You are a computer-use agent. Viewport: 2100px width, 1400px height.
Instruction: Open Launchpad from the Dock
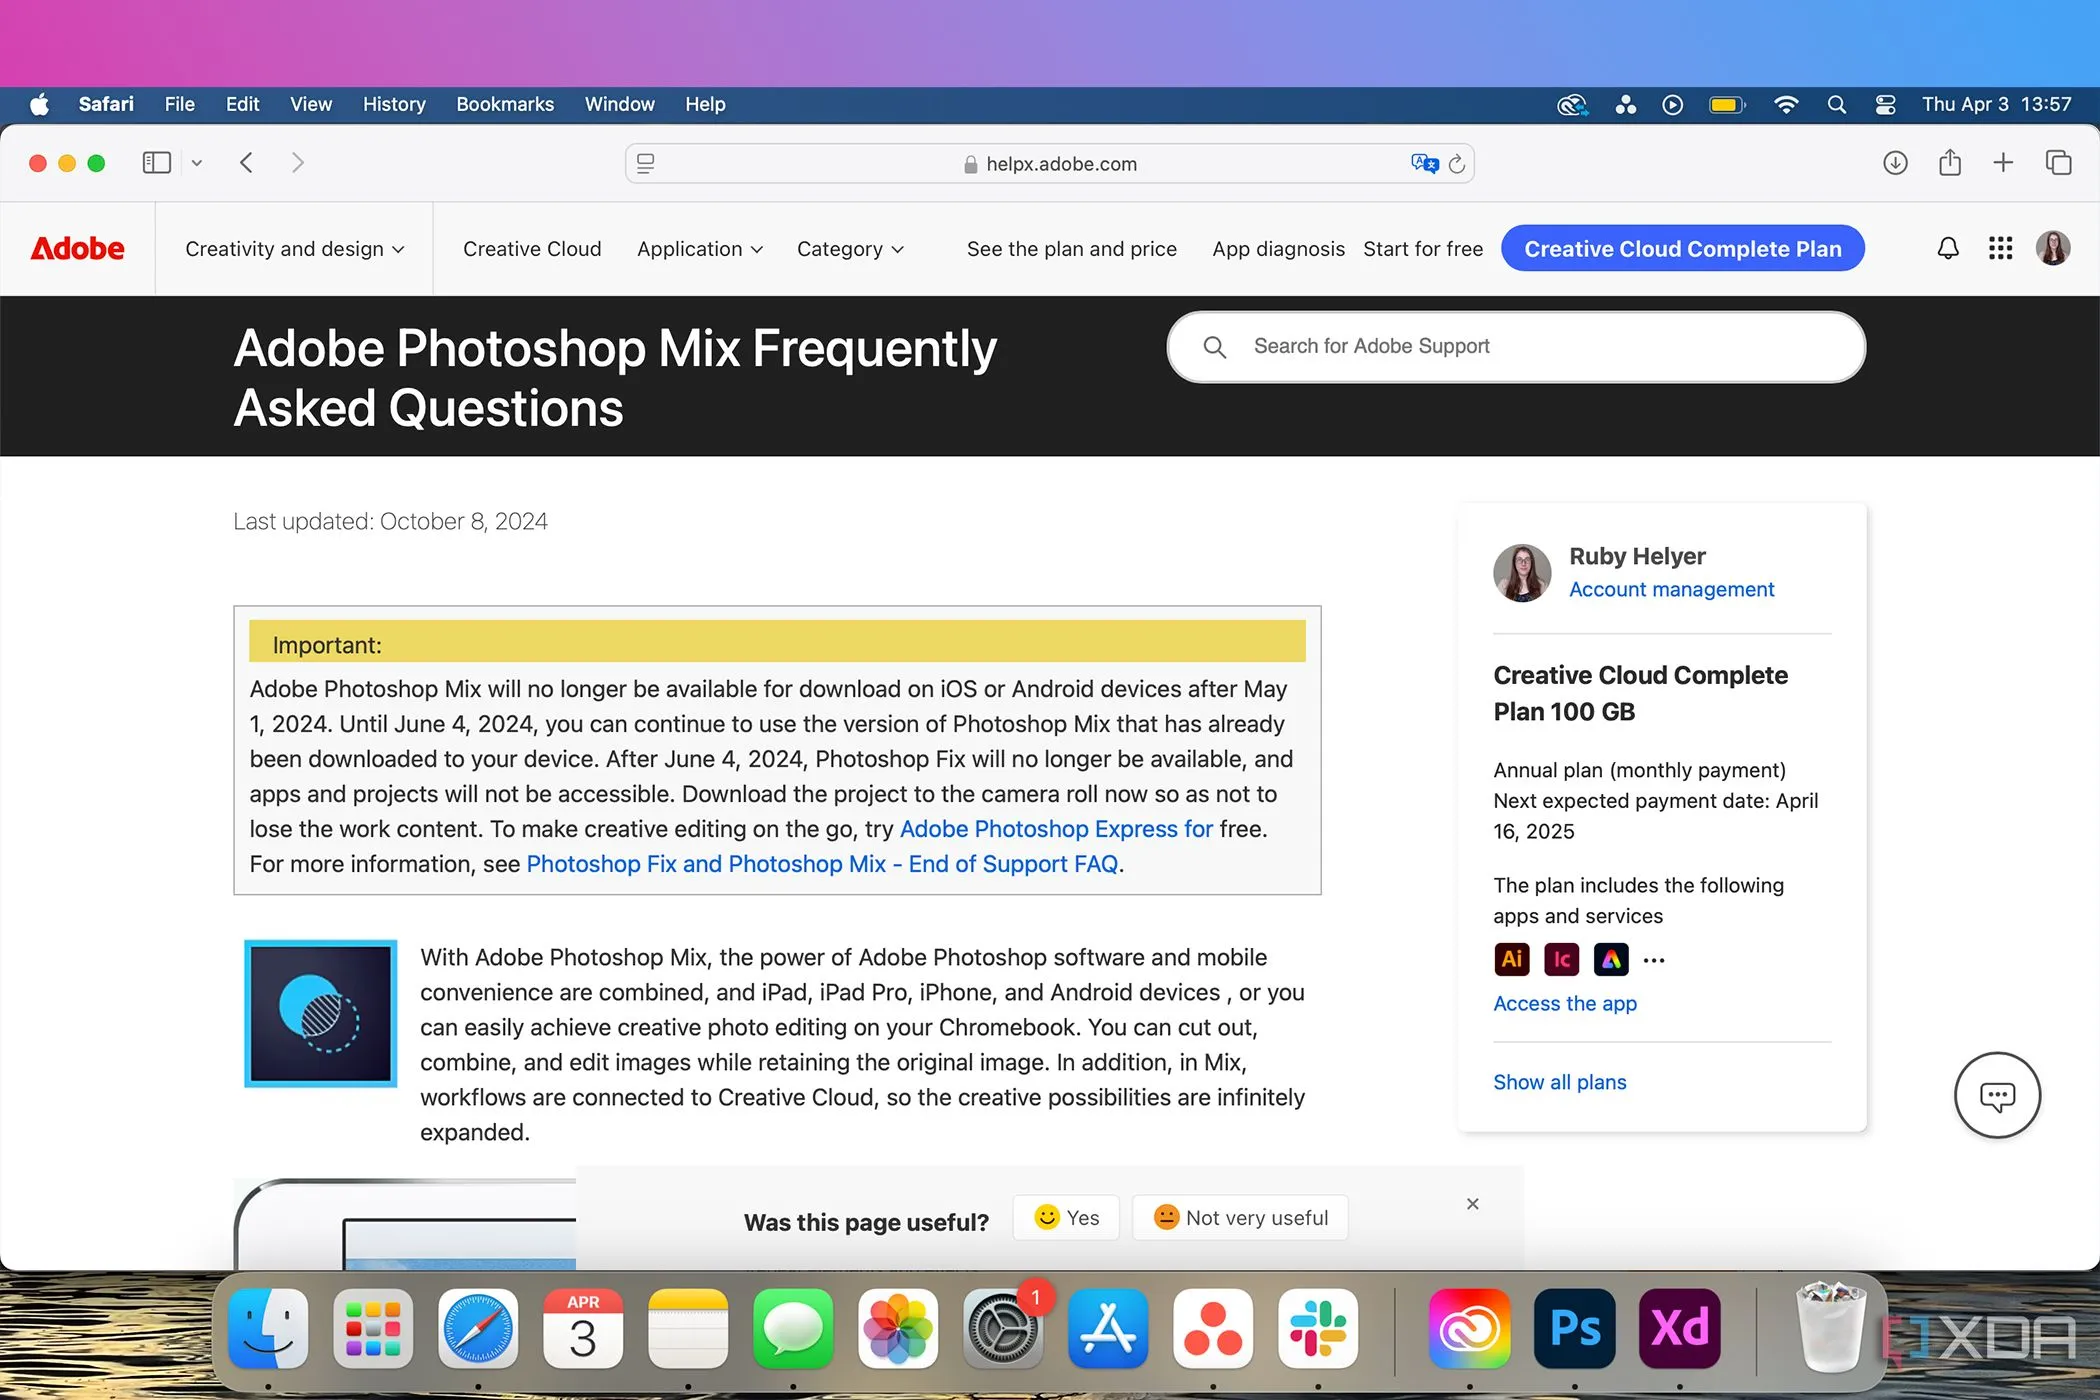point(373,1329)
